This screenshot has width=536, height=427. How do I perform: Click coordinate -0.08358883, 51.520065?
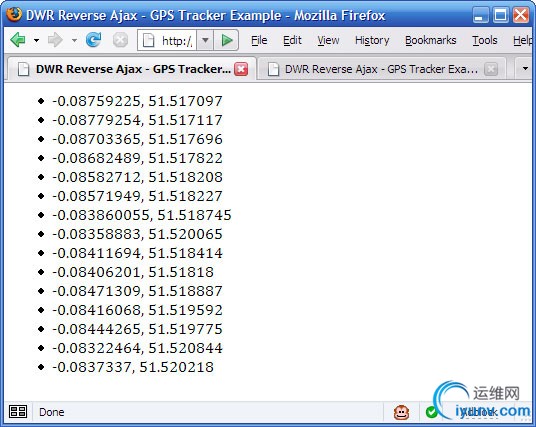click(x=137, y=234)
